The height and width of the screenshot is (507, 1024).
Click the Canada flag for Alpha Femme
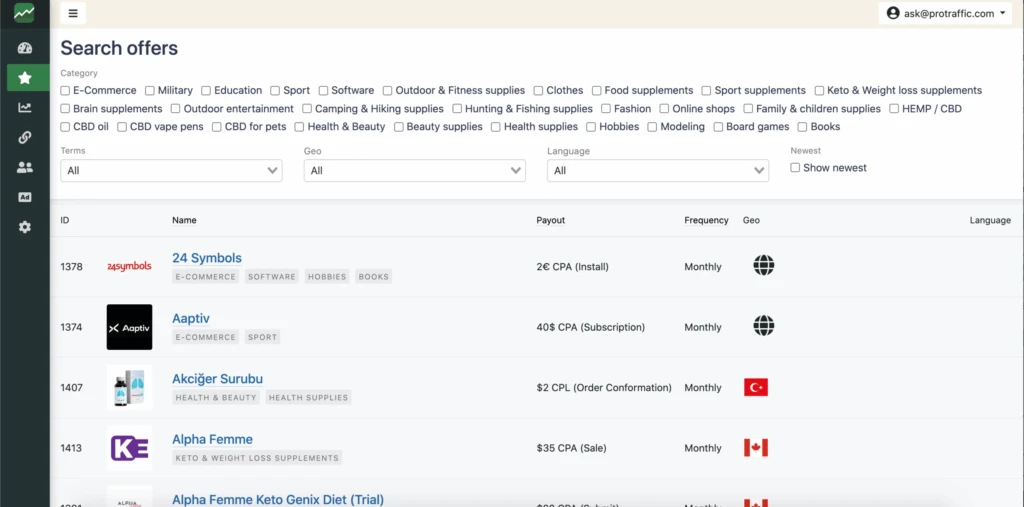pos(756,448)
